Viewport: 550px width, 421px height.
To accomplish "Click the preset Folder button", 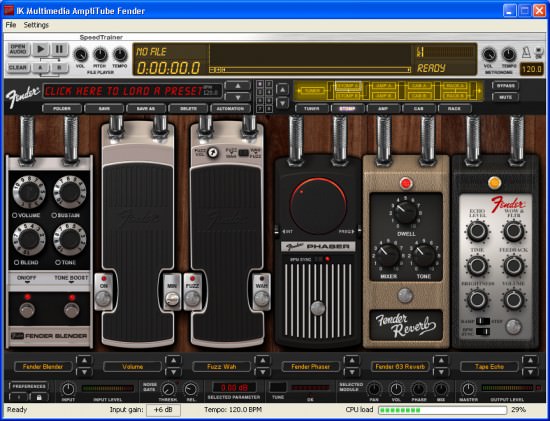I will (62, 108).
